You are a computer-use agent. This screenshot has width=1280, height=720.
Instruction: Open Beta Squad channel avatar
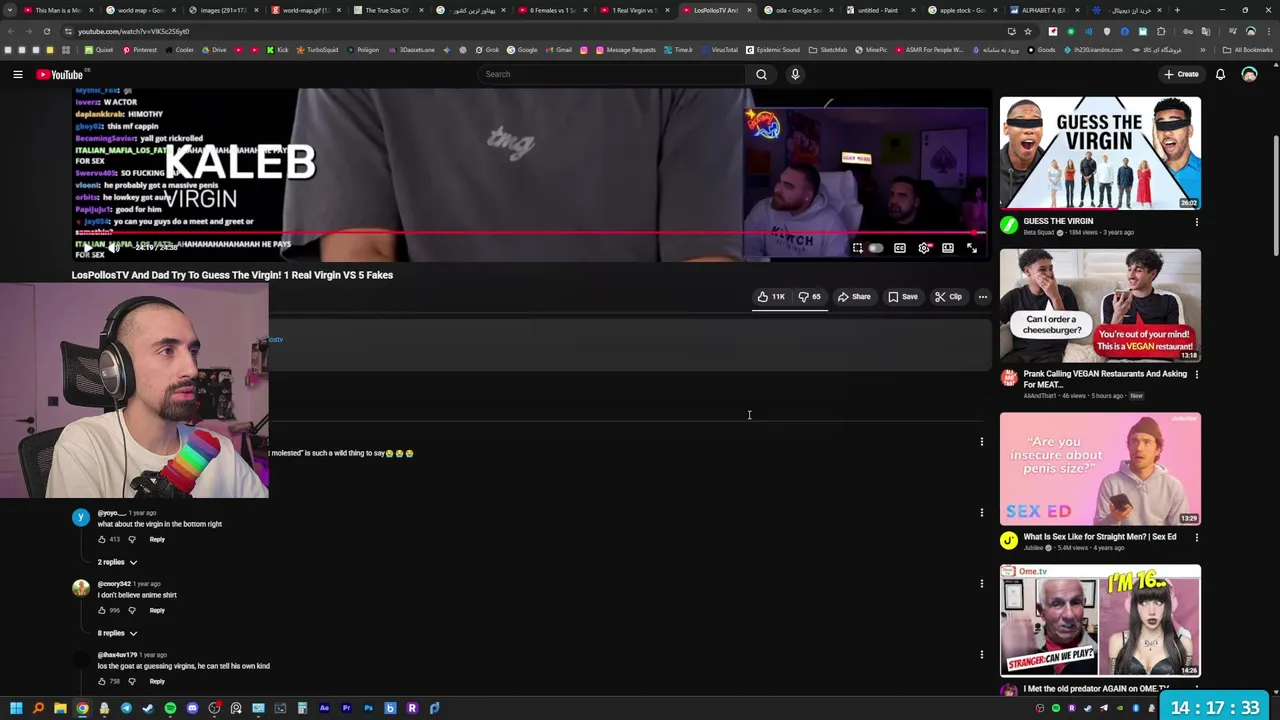click(x=1009, y=226)
